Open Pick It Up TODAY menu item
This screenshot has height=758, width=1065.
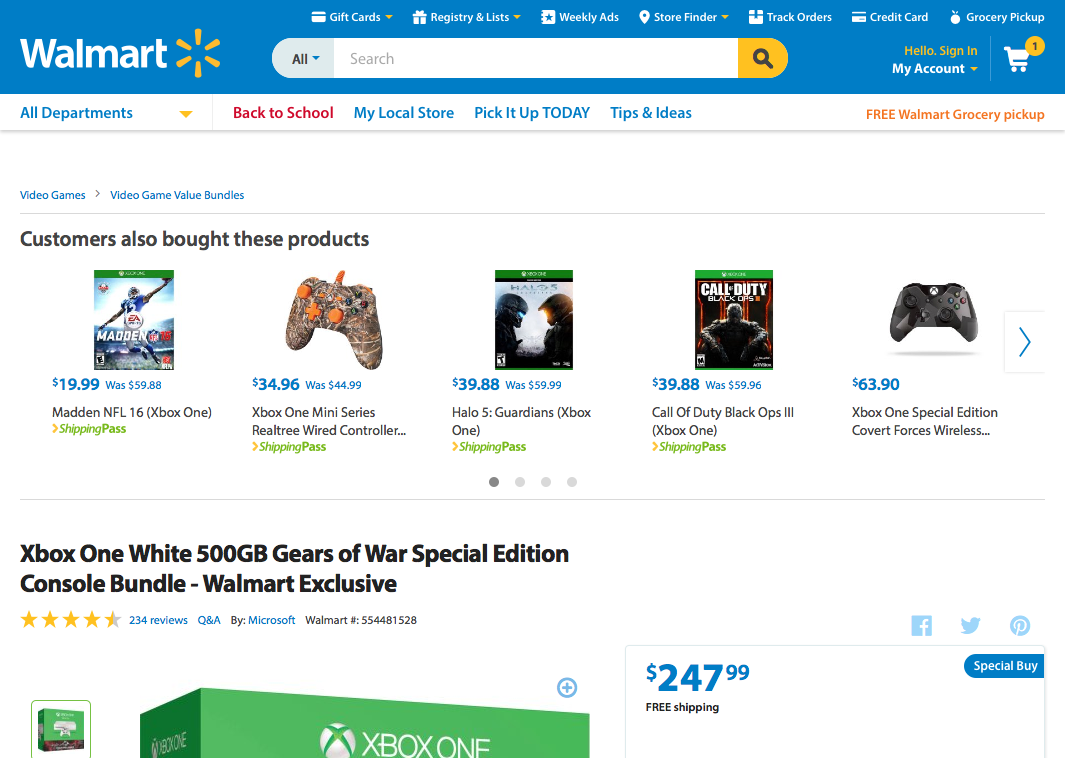point(532,113)
